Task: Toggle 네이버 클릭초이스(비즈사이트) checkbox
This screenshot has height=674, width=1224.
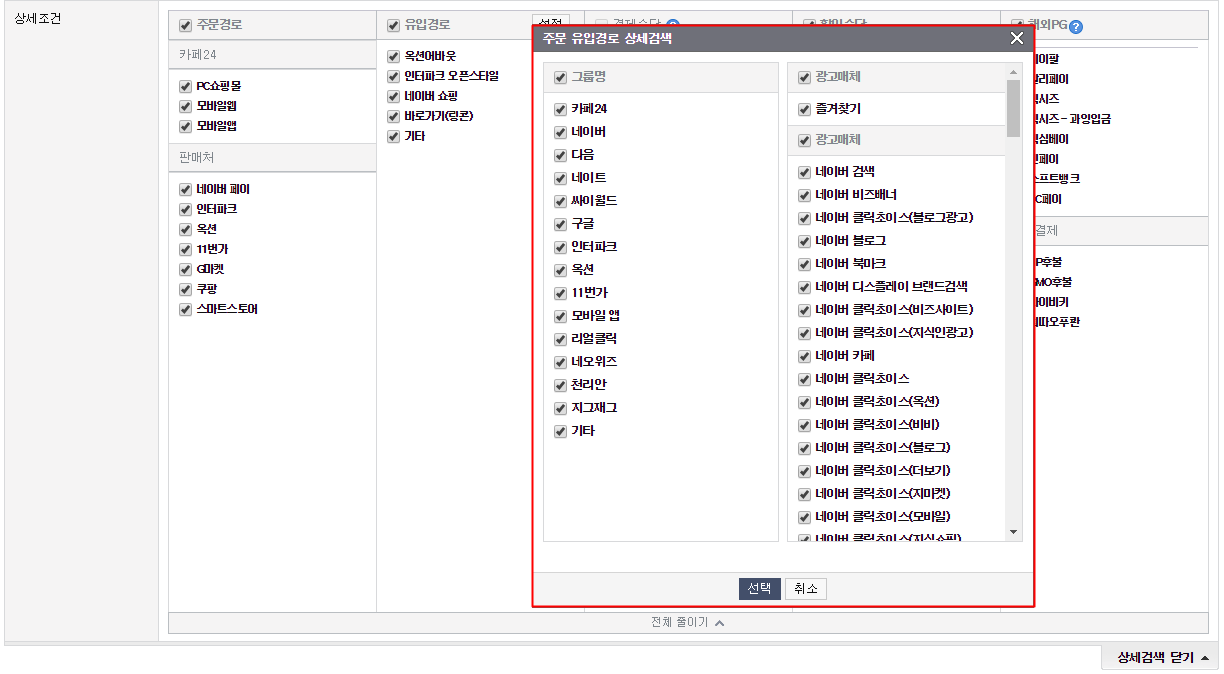Action: click(804, 310)
